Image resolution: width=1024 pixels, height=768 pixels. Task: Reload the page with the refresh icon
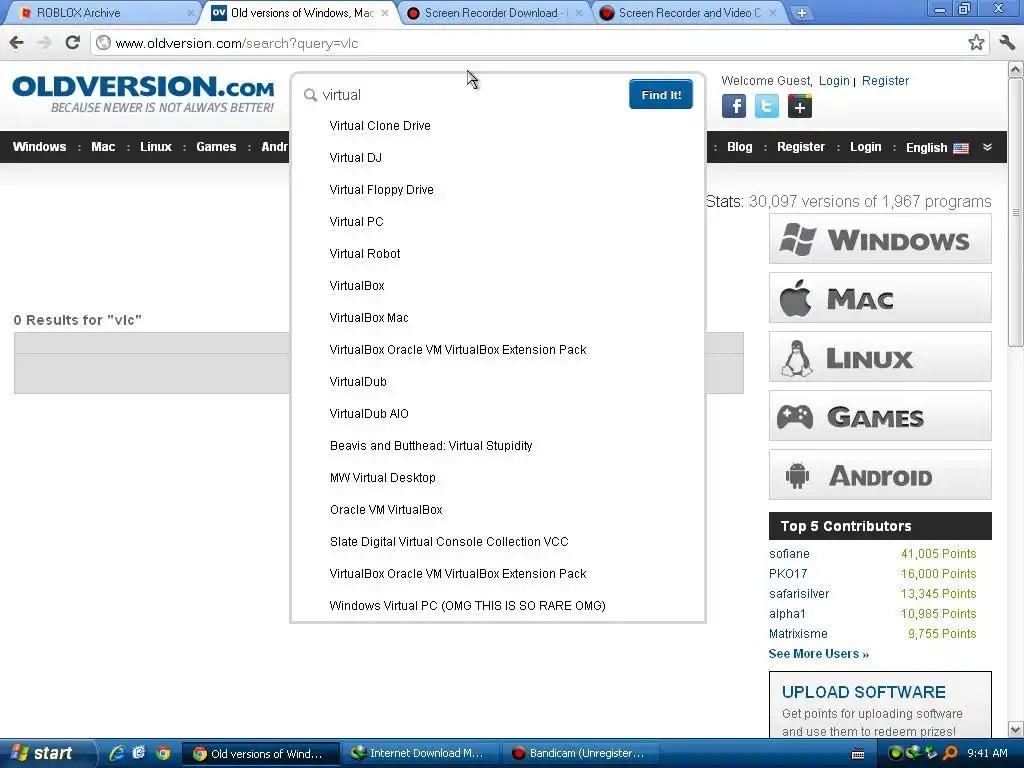point(72,43)
